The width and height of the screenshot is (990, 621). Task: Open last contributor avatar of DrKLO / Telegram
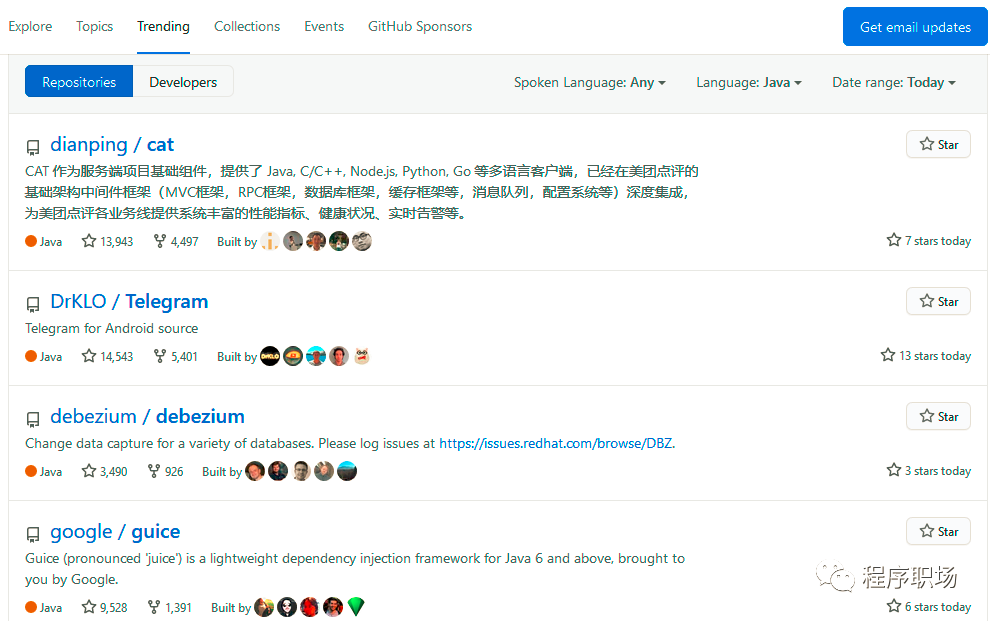pyautogui.click(x=362, y=356)
